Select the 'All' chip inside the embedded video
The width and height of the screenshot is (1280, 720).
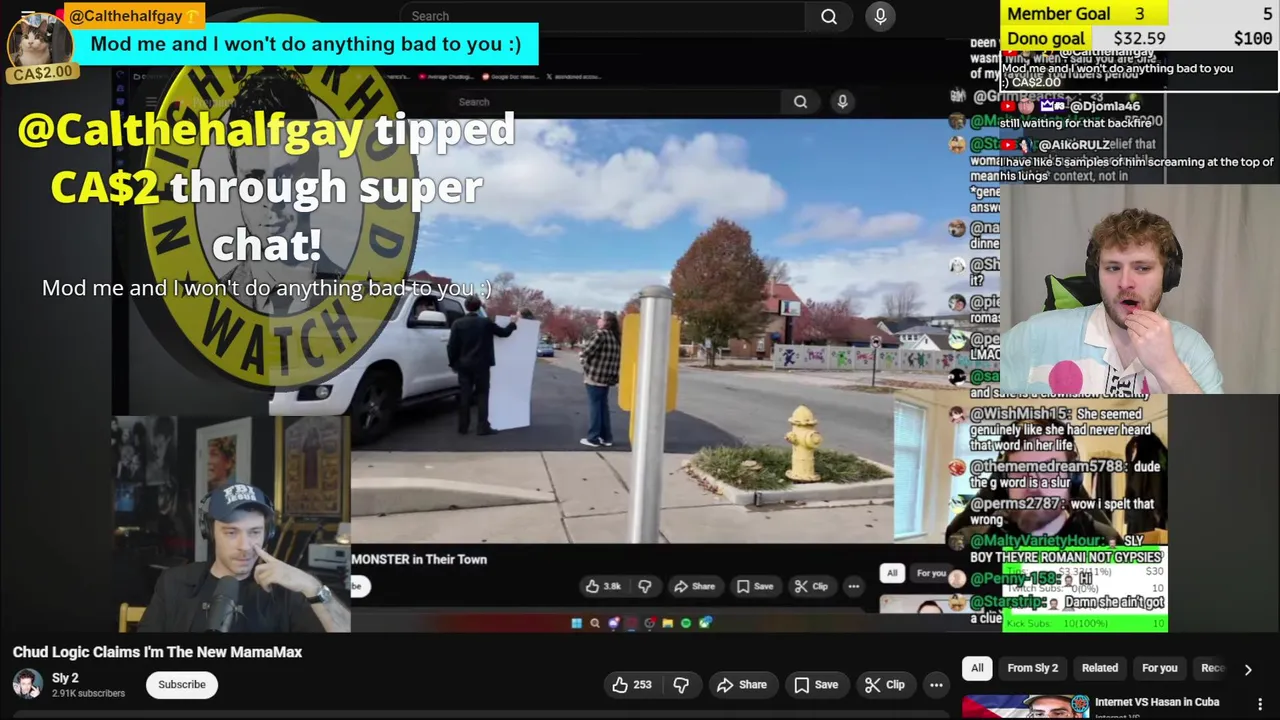(x=892, y=573)
